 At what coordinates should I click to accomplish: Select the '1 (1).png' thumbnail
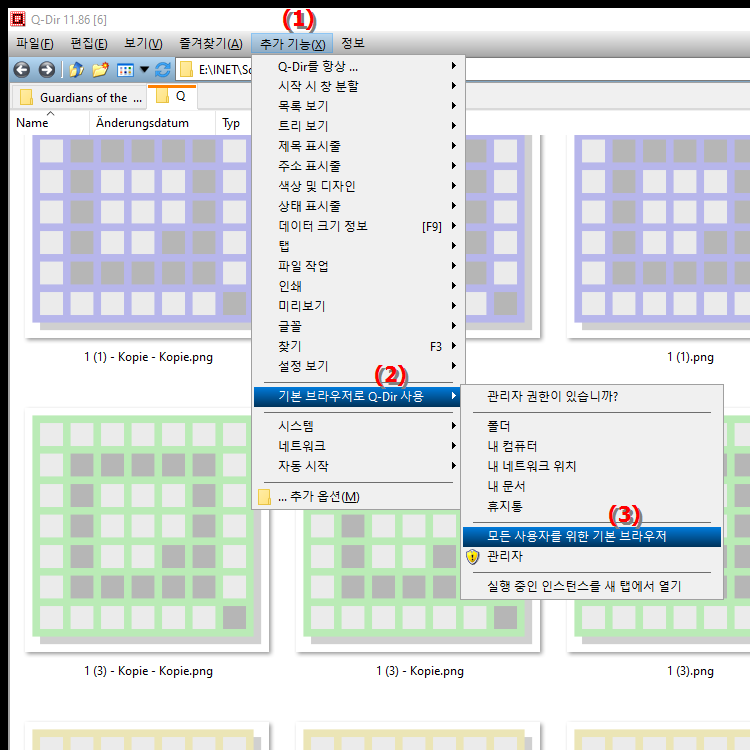(659, 237)
